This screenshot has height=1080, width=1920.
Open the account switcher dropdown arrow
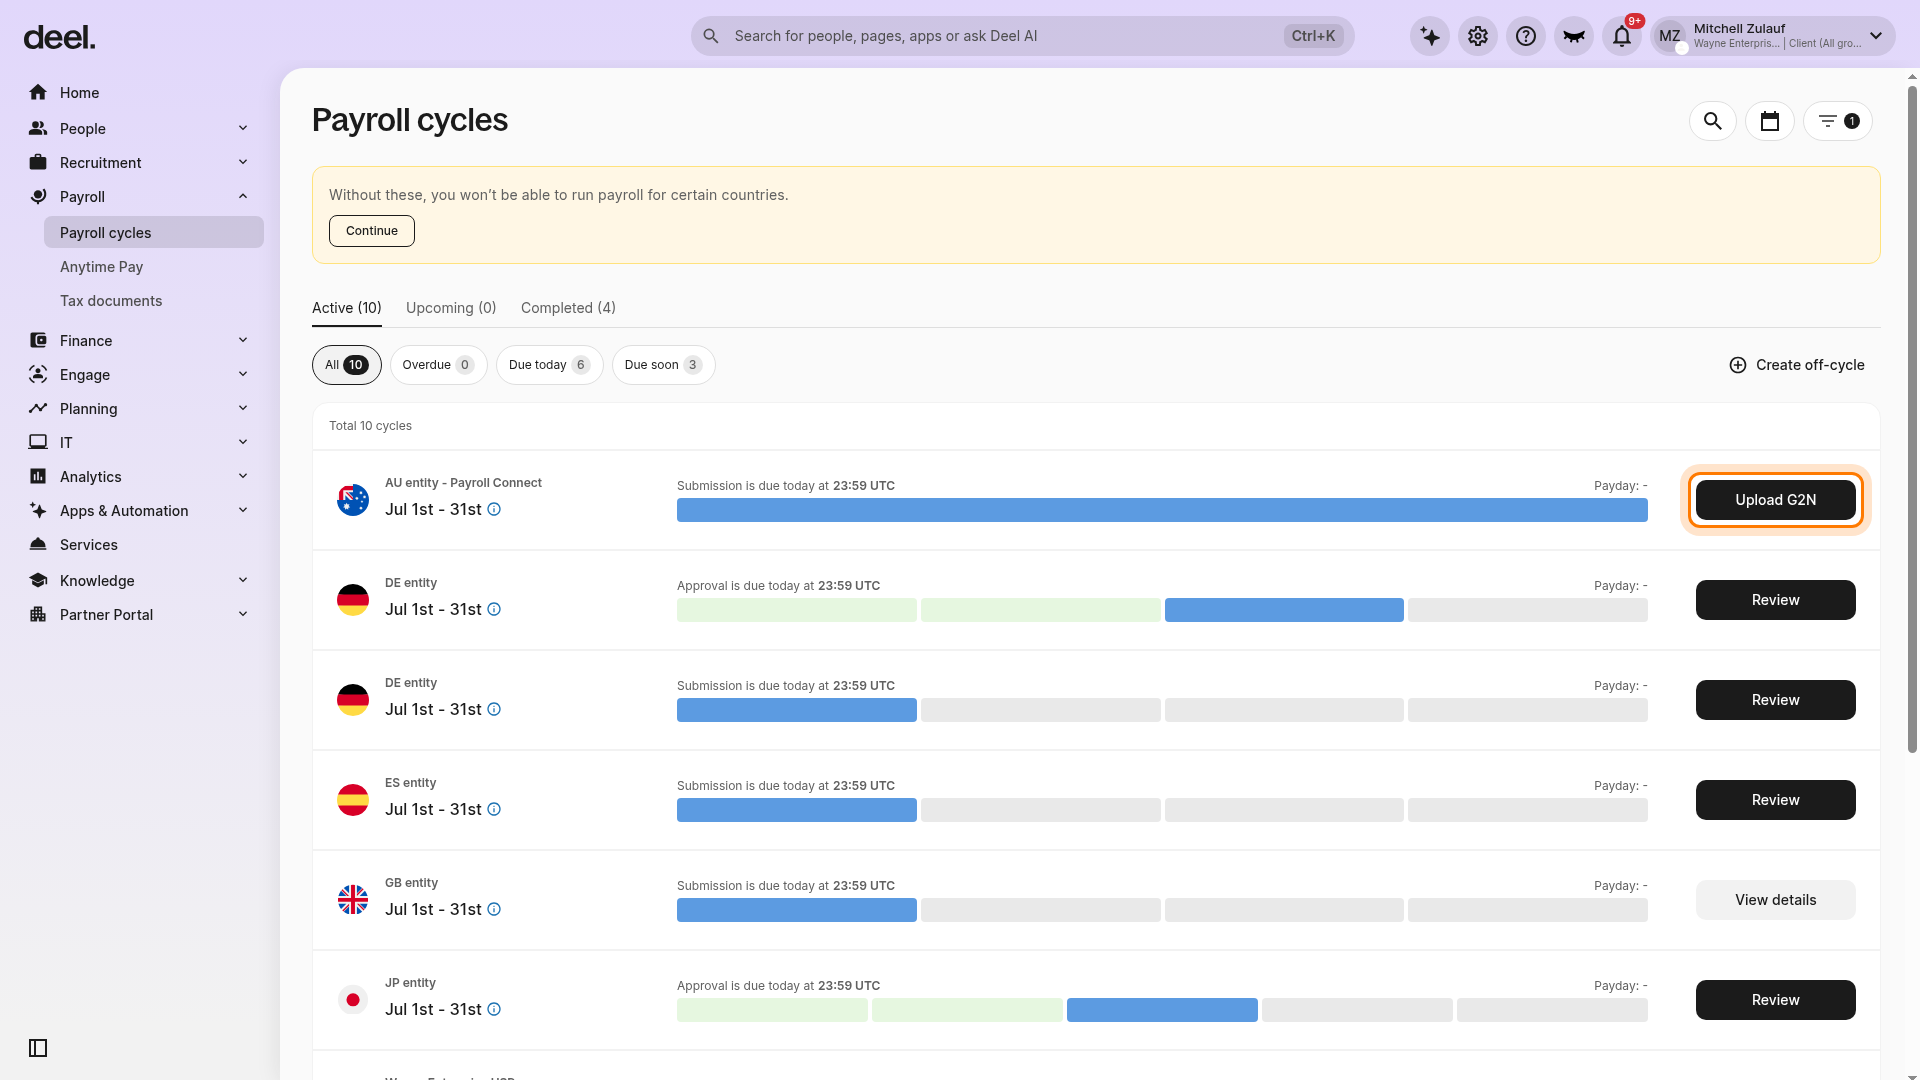pyautogui.click(x=1876, y=36)
